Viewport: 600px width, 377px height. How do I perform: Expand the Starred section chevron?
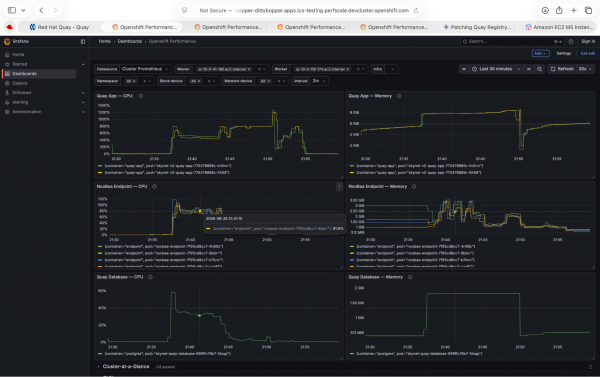[83, 64]
